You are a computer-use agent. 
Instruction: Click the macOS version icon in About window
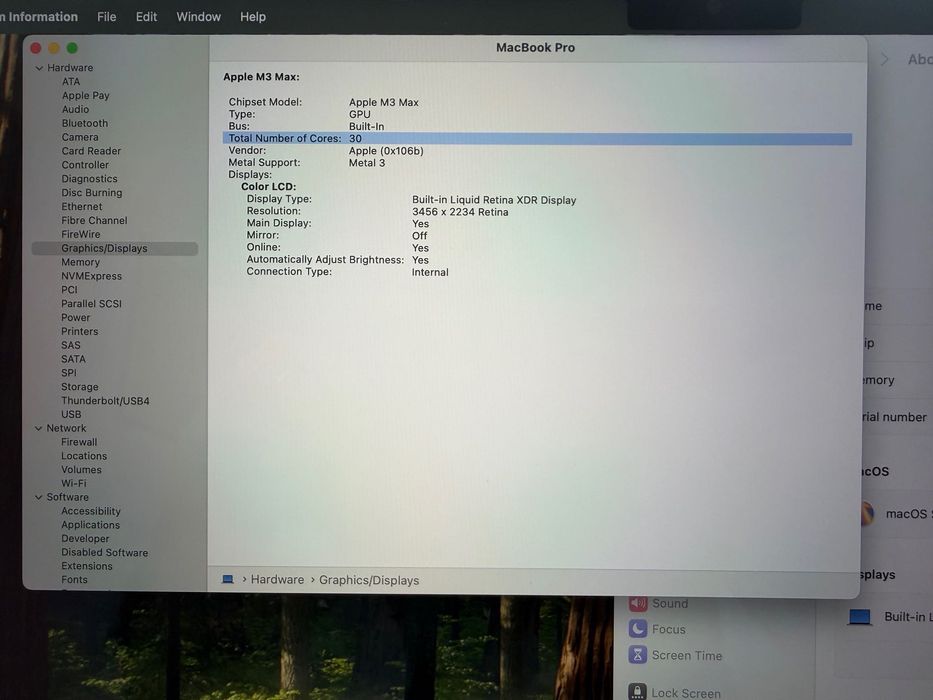click(x=868, y=513)
